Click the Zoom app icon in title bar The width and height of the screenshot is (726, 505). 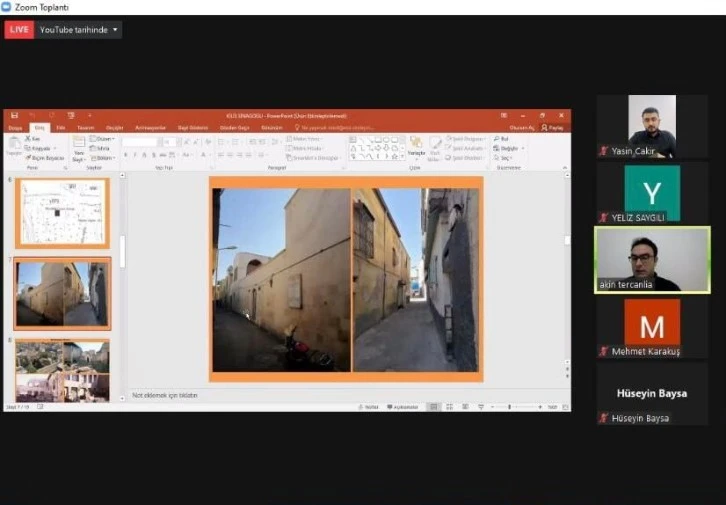[6, 7]
